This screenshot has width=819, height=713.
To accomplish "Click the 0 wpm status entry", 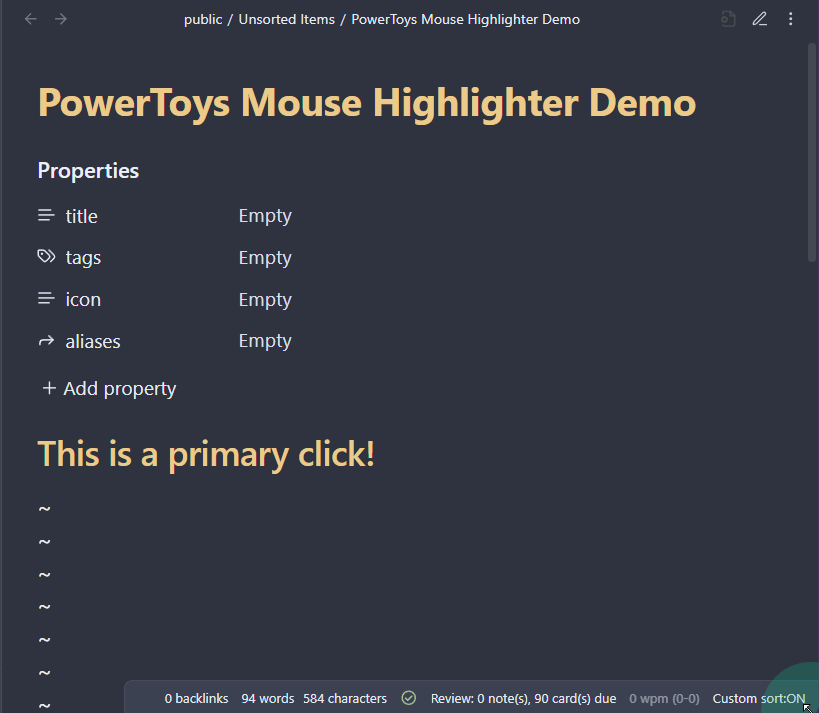I will point(664,698).
